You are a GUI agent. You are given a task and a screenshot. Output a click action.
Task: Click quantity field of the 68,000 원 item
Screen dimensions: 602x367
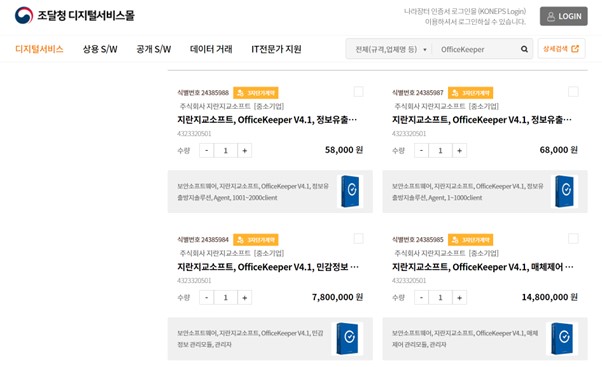pyautogui.click(x=440, y=150)
